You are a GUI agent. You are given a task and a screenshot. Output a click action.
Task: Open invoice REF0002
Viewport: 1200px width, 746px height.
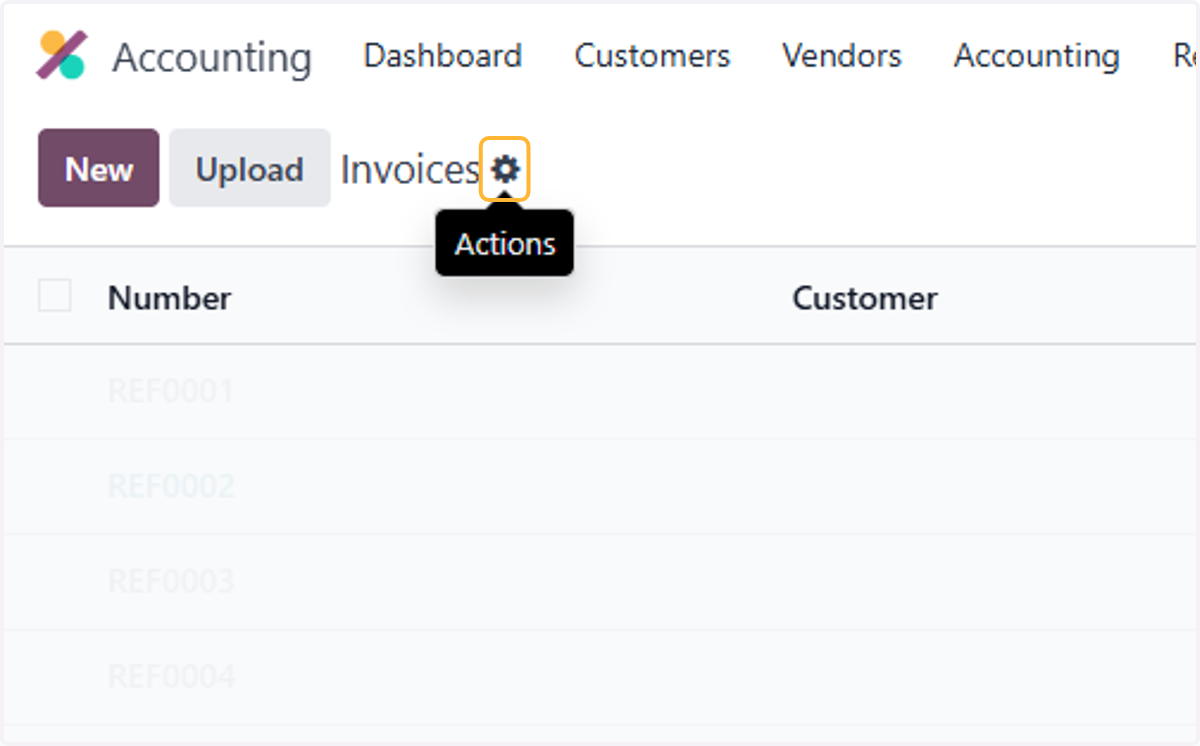[x=171, y=486]
